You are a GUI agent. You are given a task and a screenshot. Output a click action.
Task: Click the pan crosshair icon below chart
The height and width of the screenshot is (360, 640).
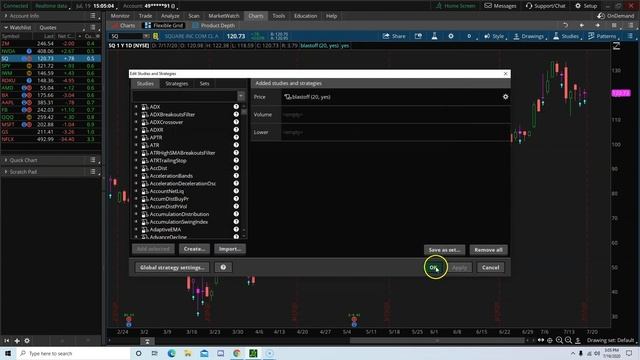coord(550,340)
